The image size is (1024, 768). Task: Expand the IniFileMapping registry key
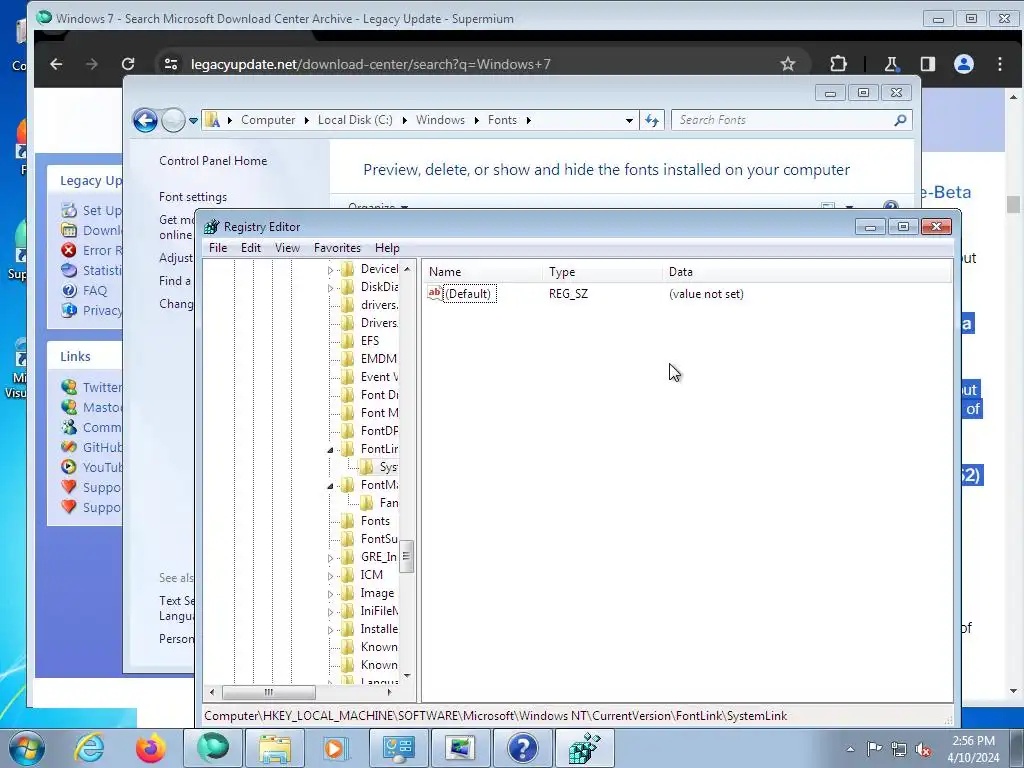pos(330,612)
